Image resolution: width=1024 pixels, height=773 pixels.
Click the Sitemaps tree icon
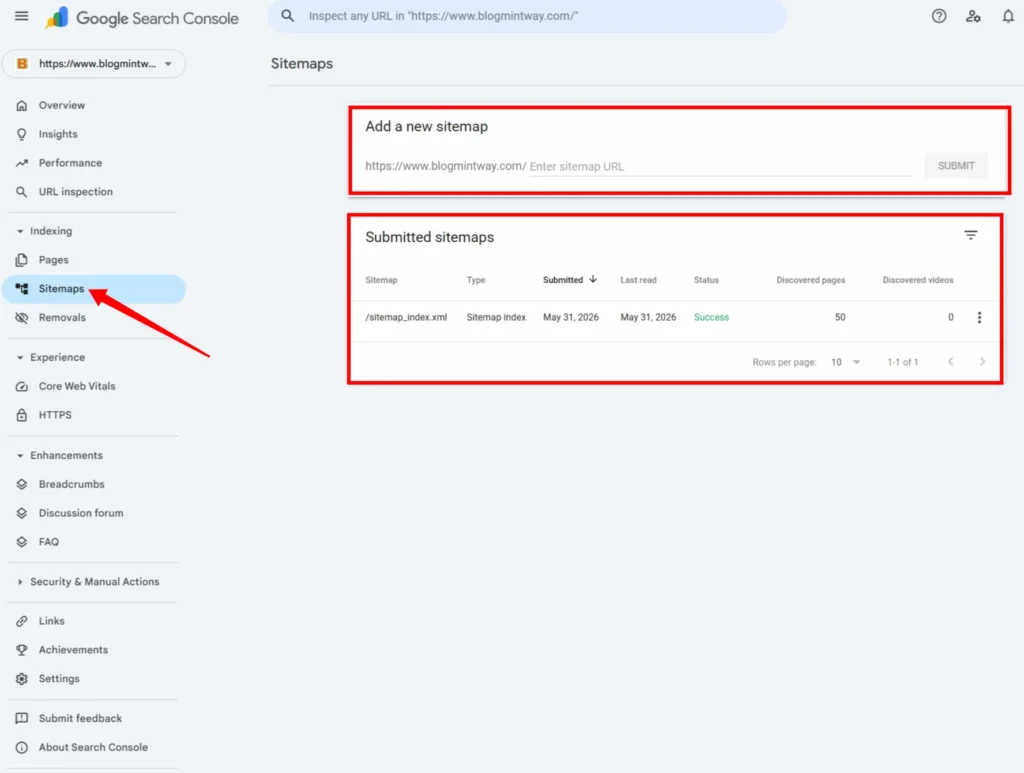point(22,289)
